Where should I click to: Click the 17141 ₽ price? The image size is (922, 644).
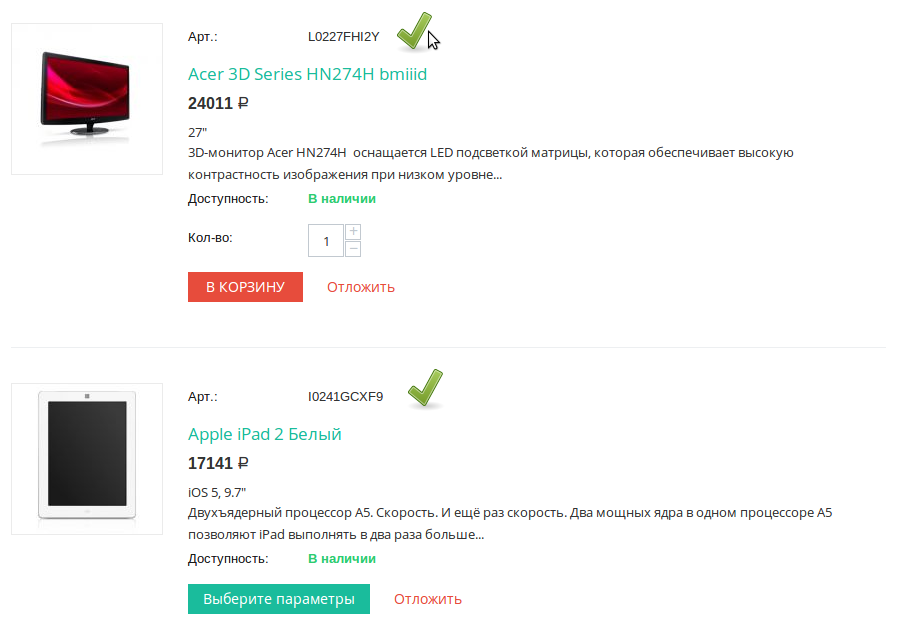pyautogui.click(x=218, y=463)
